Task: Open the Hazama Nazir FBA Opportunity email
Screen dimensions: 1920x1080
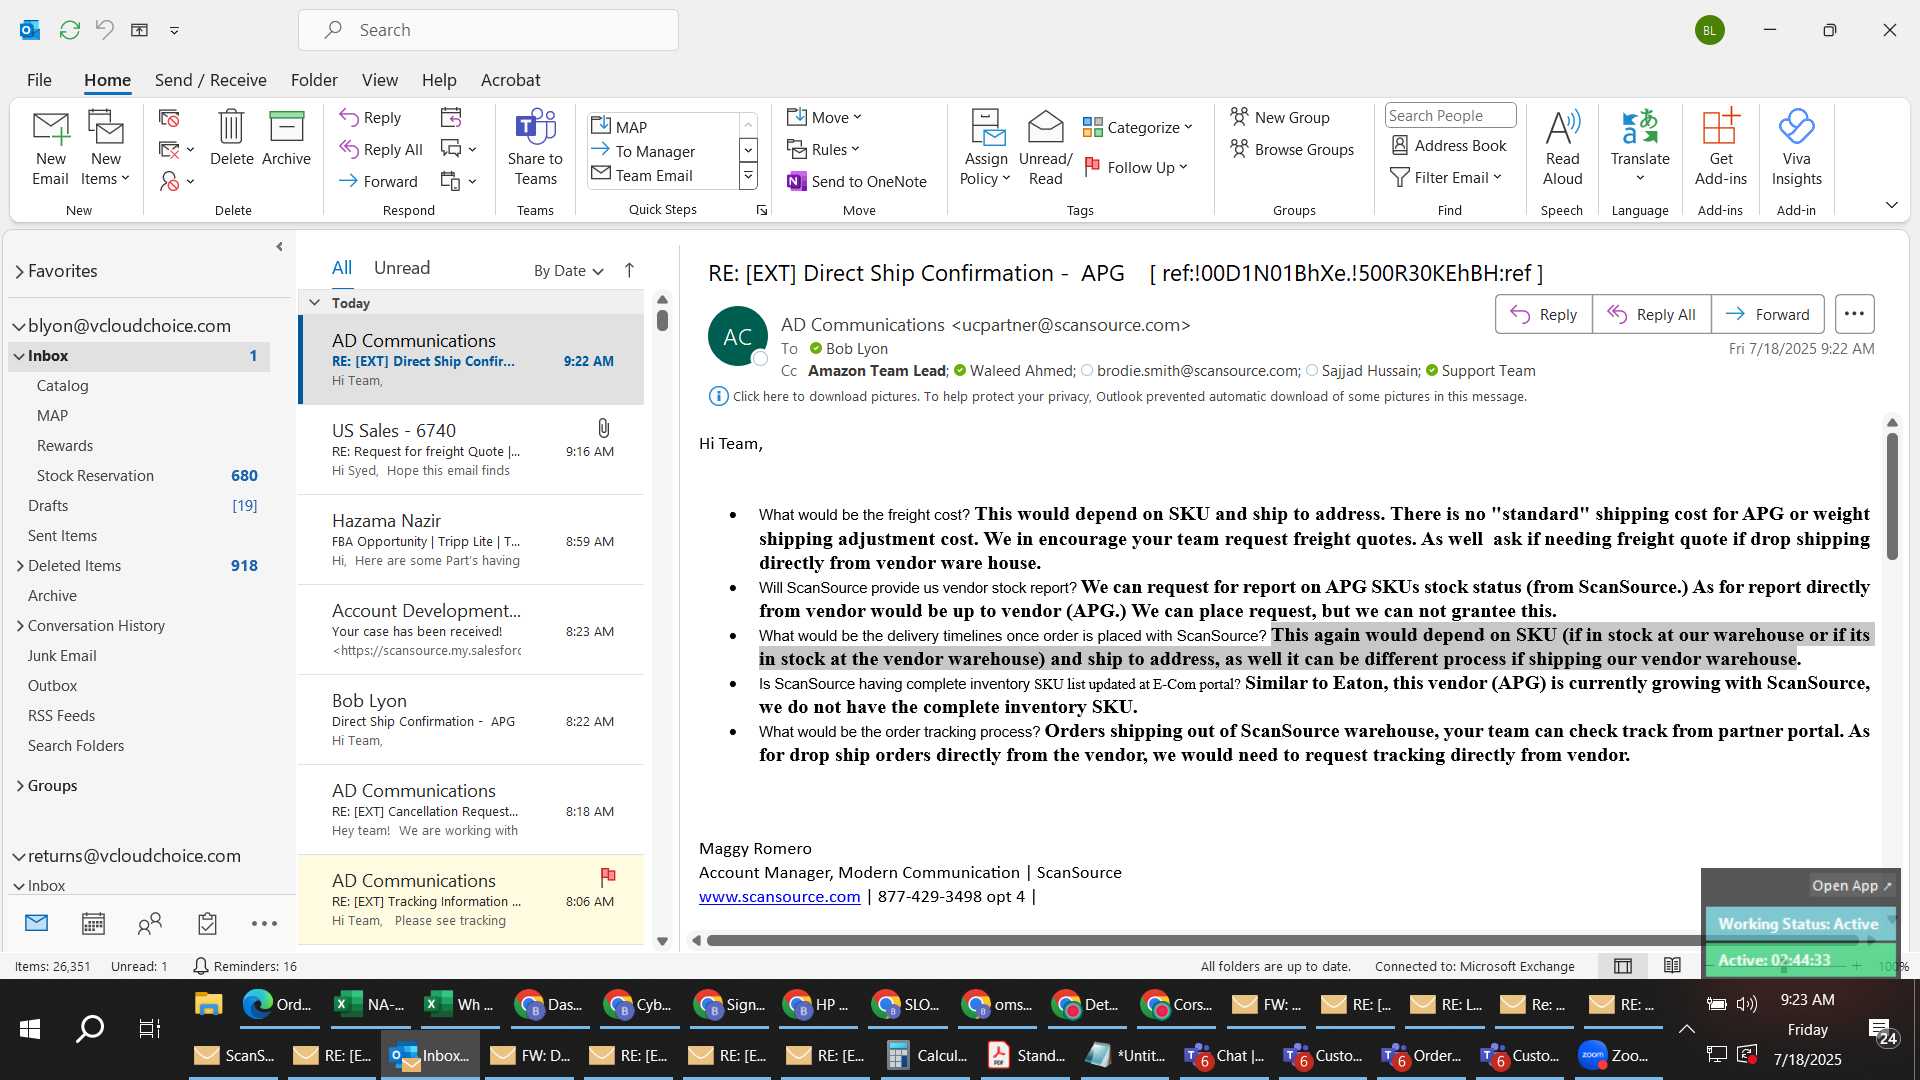Action: coord(471,540)
